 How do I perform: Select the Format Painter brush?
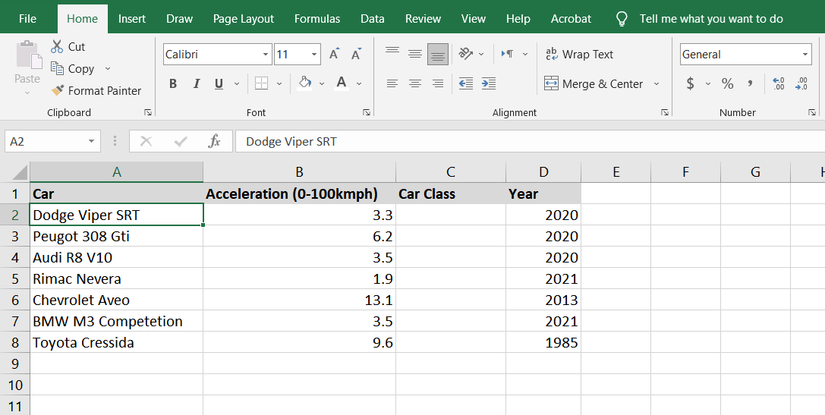[x=57, y=91]
